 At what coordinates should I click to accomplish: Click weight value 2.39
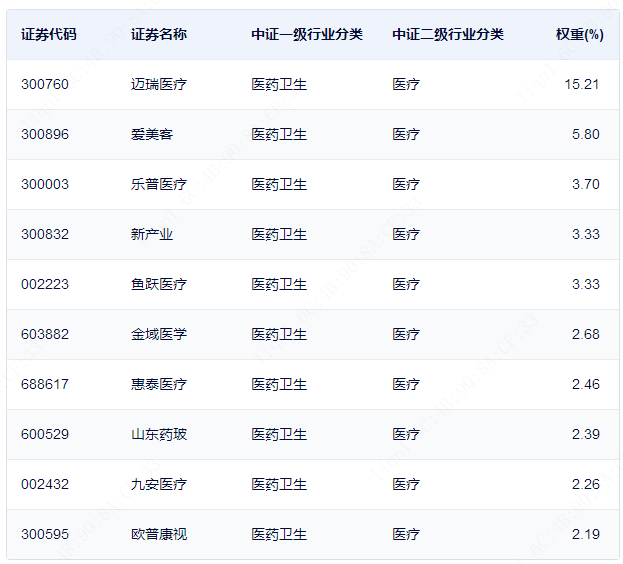pyautogui.click(x=586, y=435)
